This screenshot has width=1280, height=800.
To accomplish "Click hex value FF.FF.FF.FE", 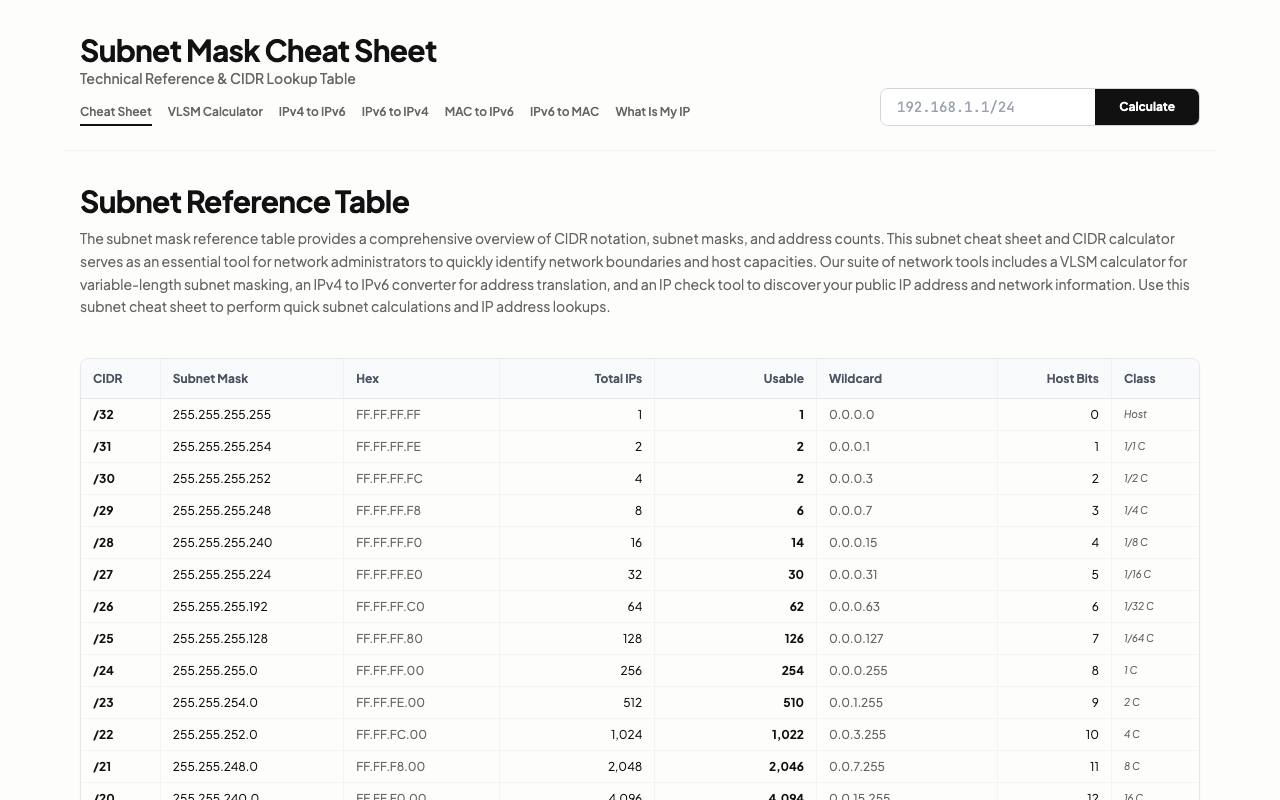I will click(388, 447).
